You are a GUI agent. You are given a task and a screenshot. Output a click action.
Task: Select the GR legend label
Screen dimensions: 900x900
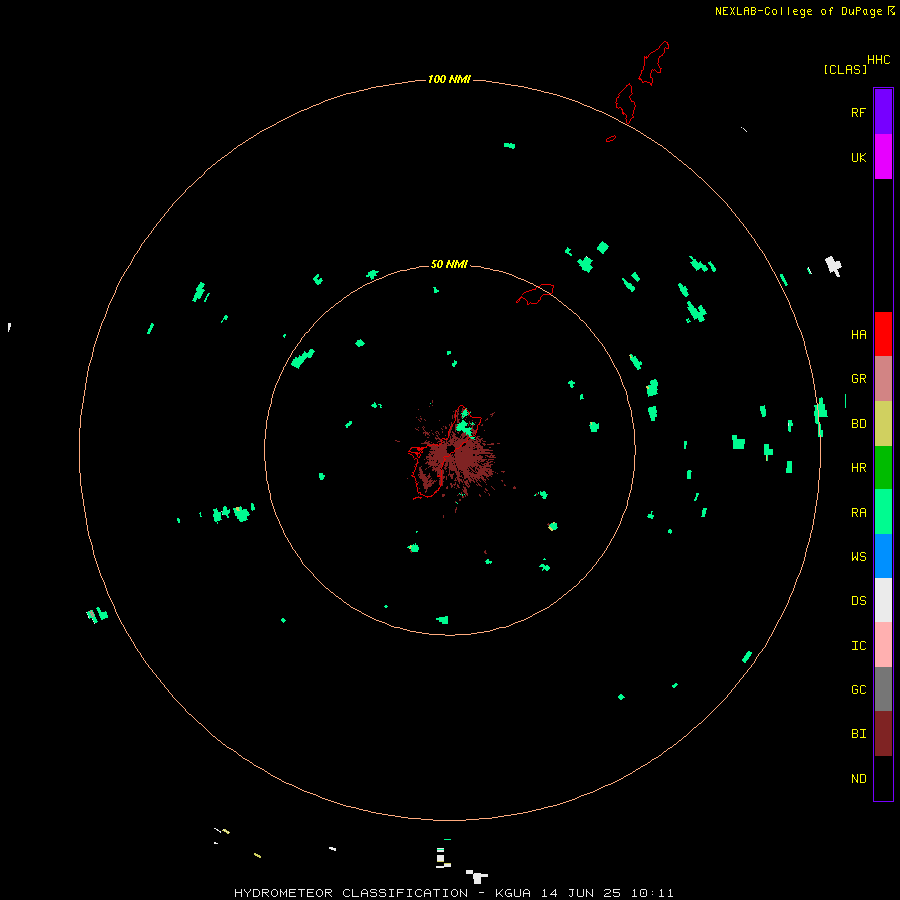pos(858,378)
